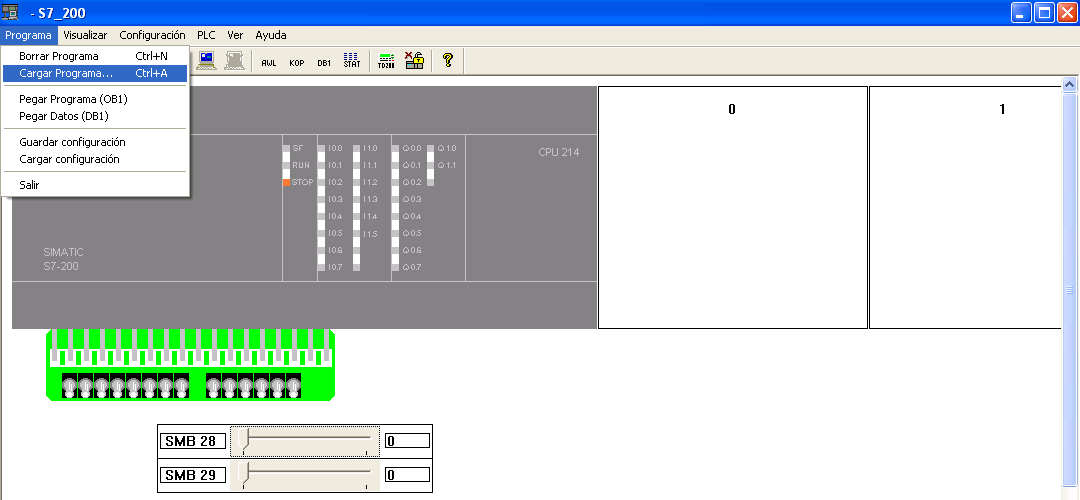
Task: Maximize the S7_200 window
Action: point(1044,12)
